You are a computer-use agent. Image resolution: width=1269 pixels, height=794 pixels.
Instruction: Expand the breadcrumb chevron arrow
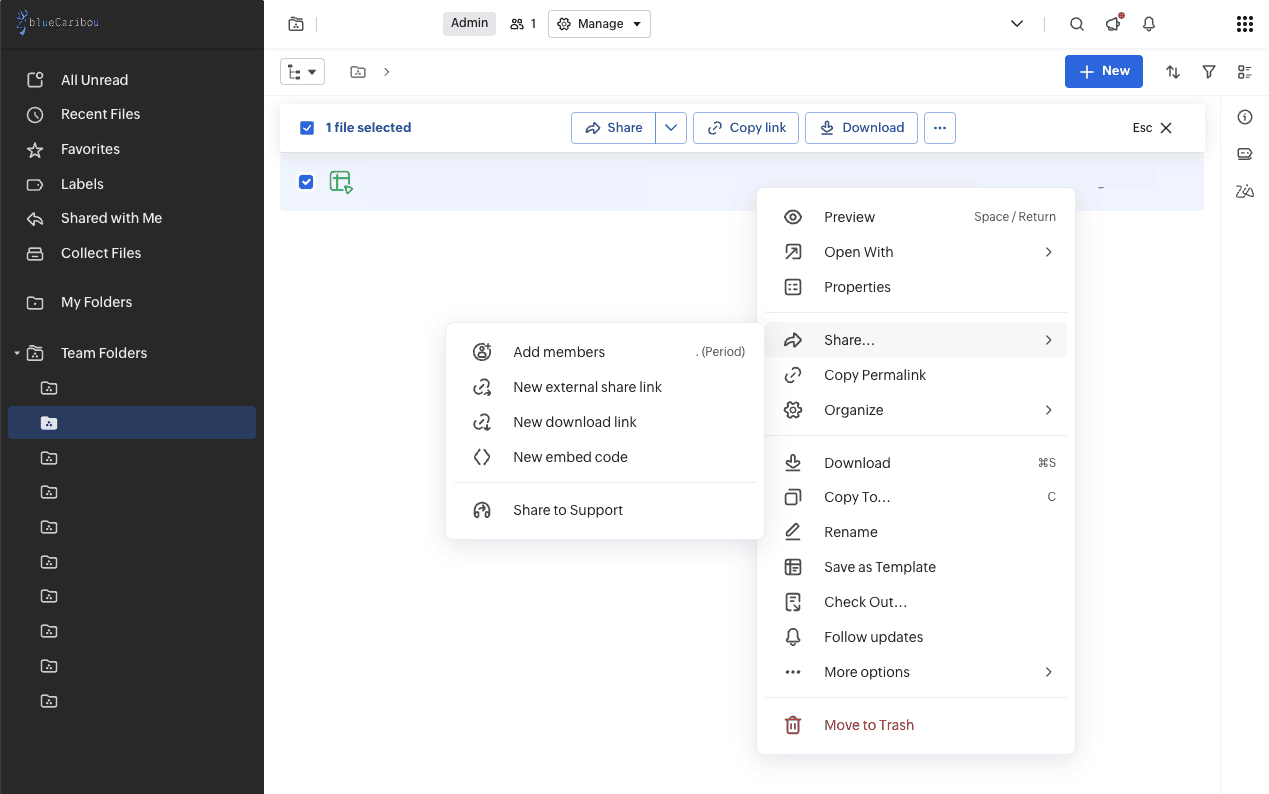tap(387, 72)
